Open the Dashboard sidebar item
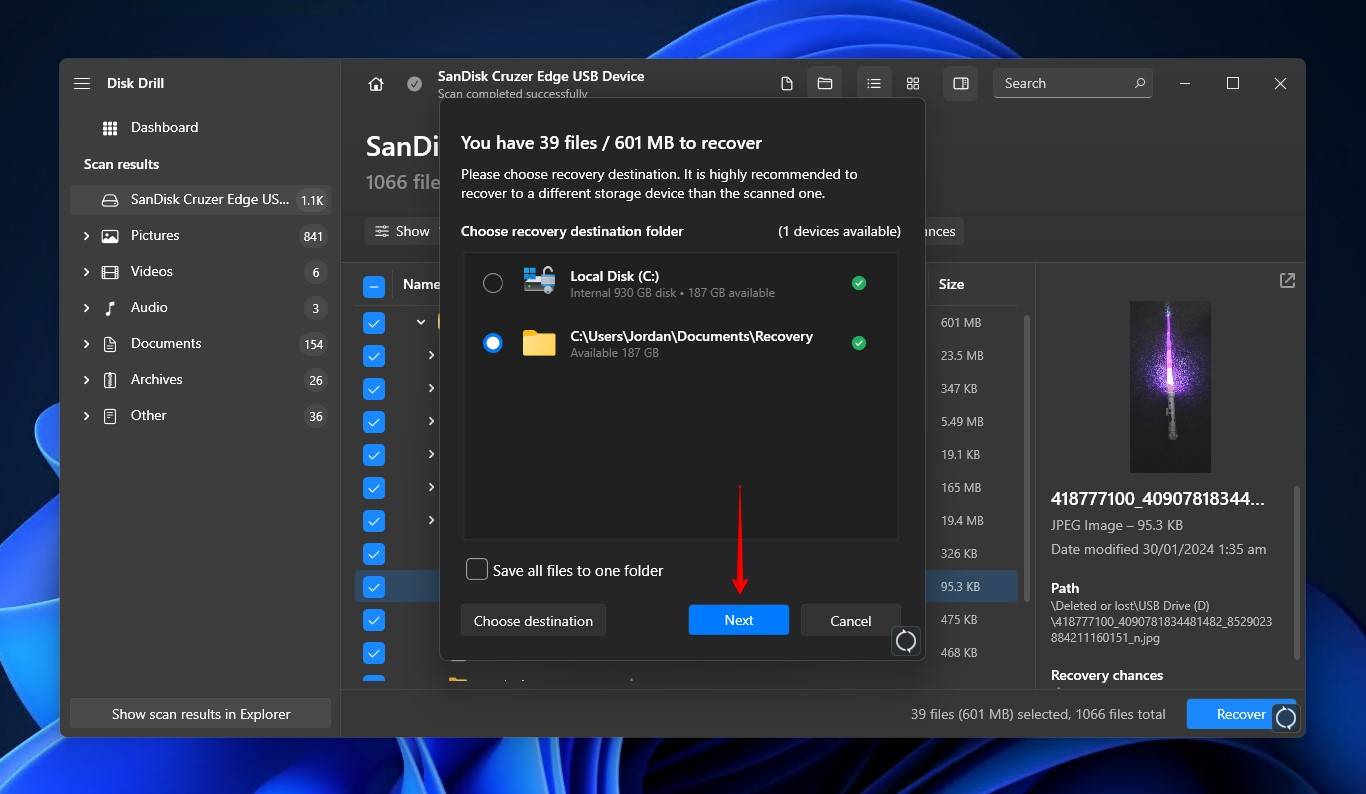 point(200,128)
